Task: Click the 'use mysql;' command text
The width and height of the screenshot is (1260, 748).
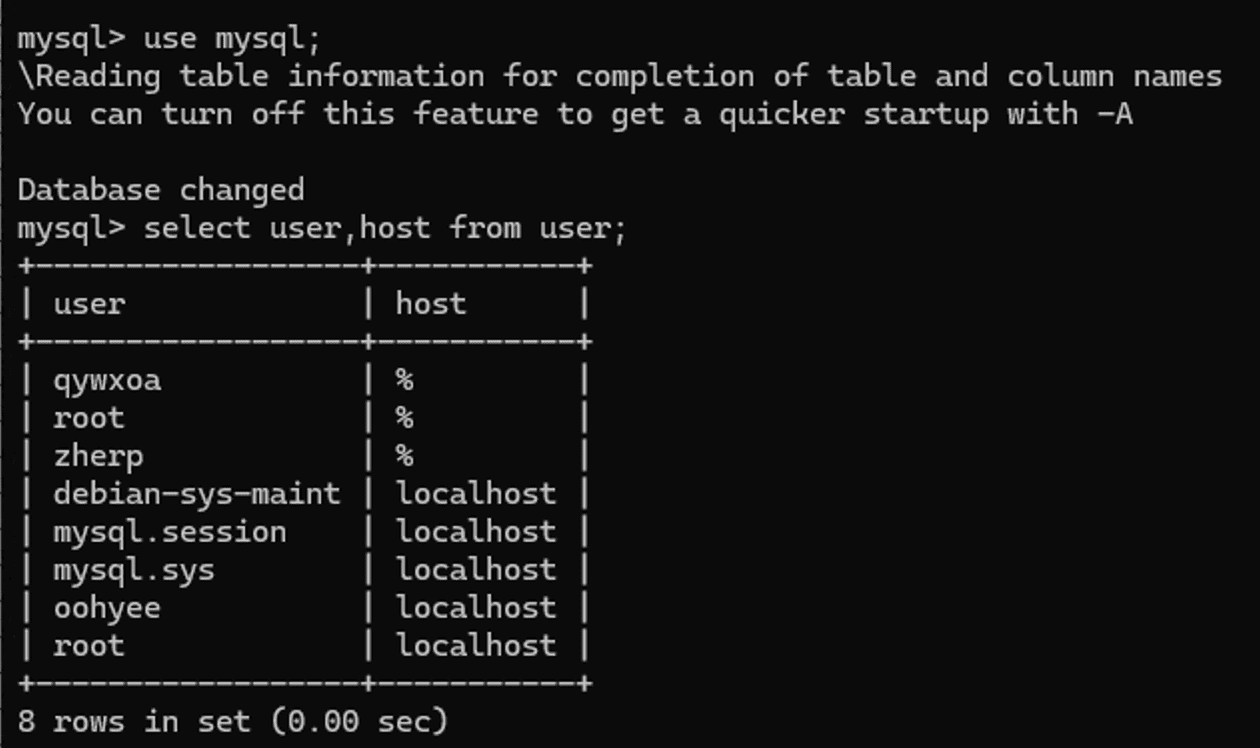Action: pyautogui.click(x=233, y=39)
